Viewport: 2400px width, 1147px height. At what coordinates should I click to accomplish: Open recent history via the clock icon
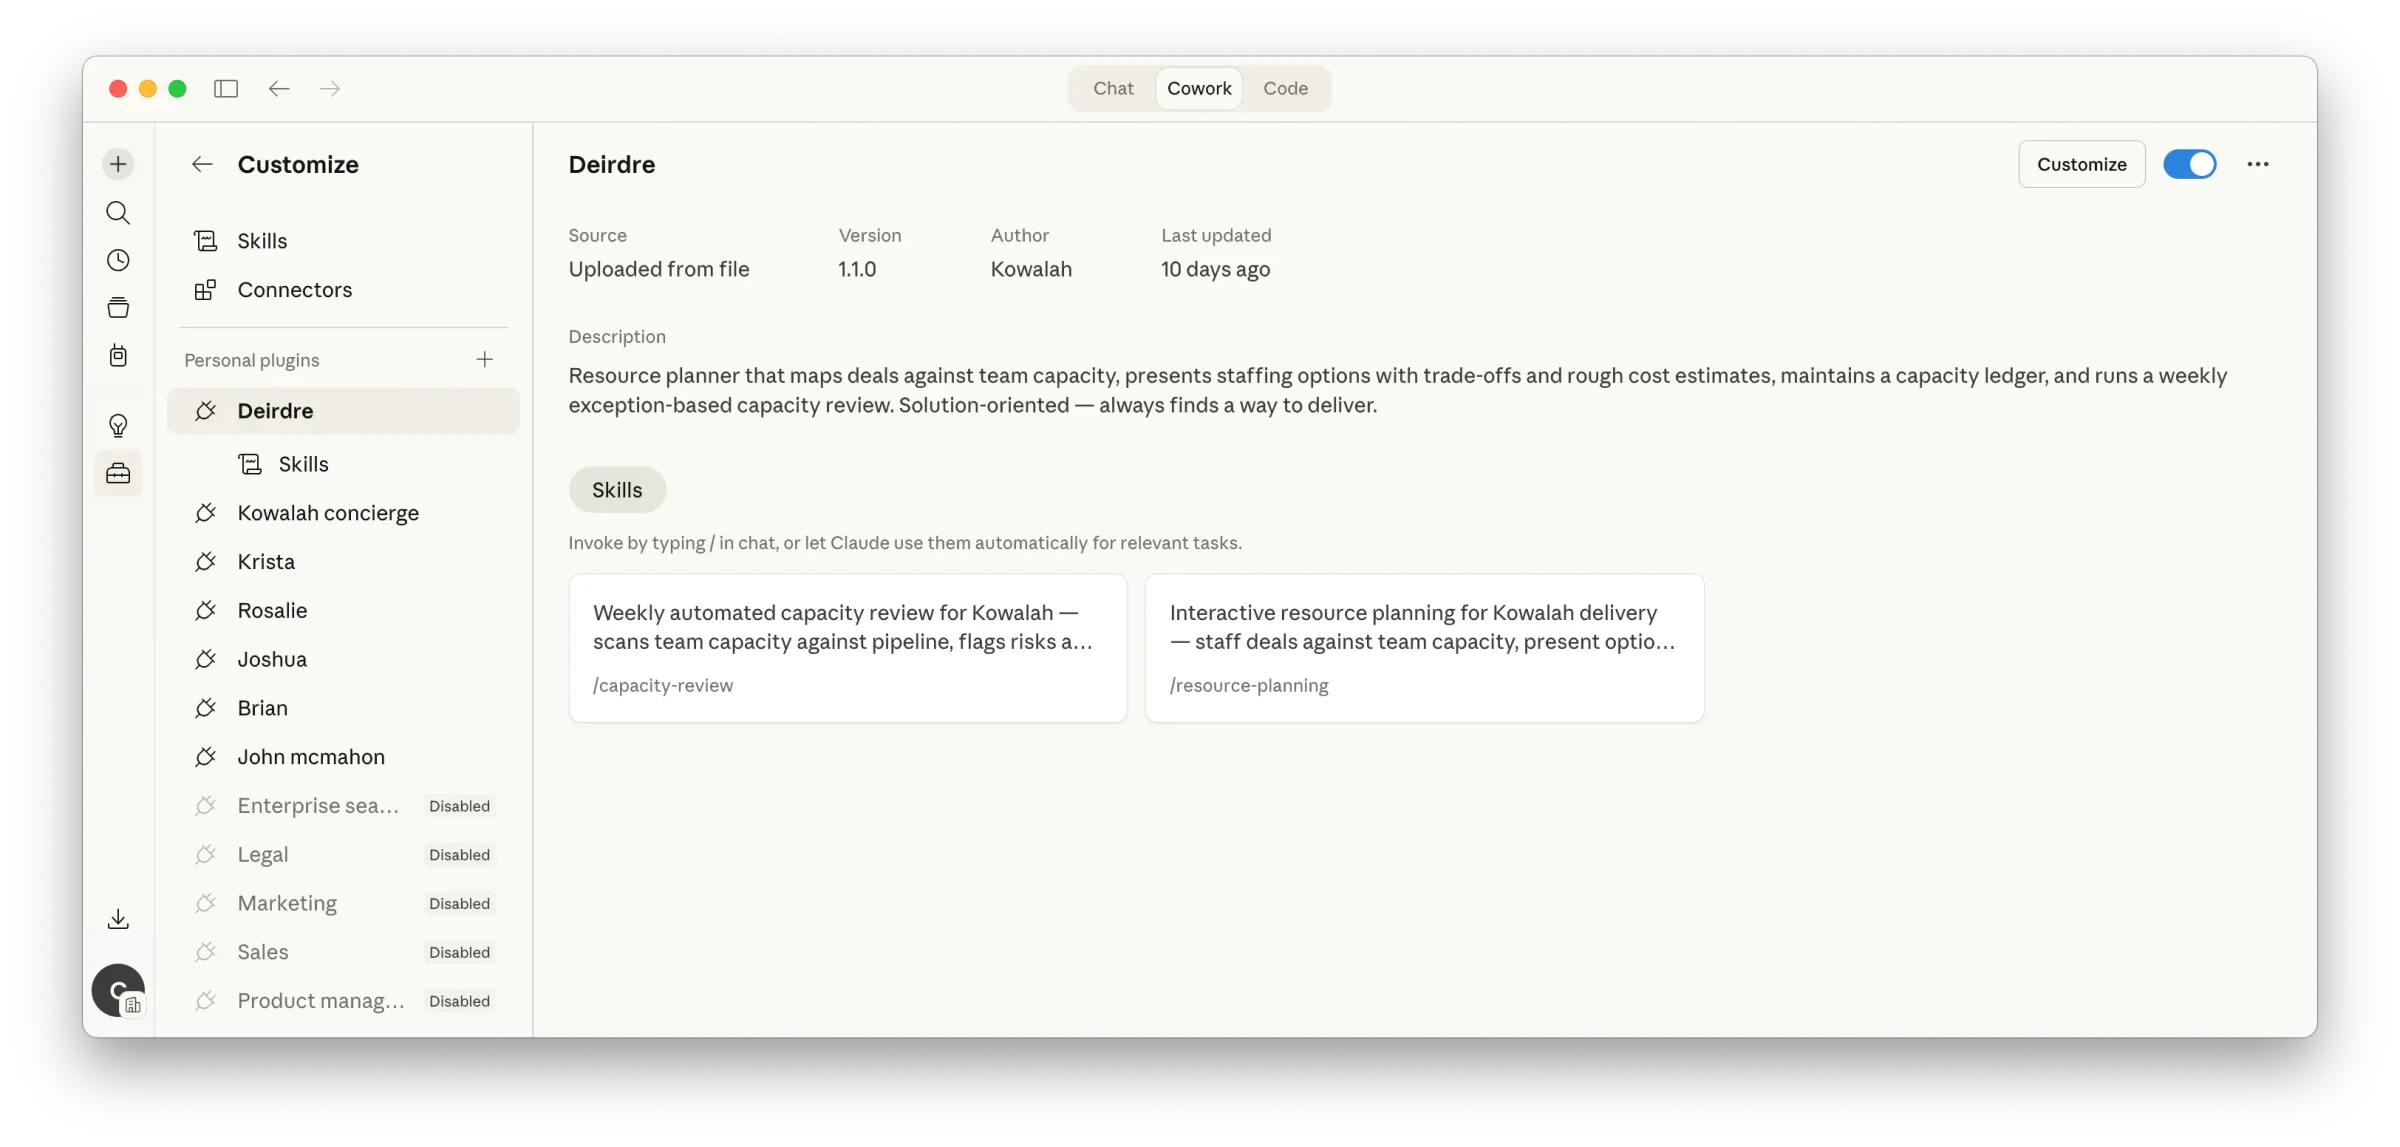pyautogui.click(x=118, y=259)
